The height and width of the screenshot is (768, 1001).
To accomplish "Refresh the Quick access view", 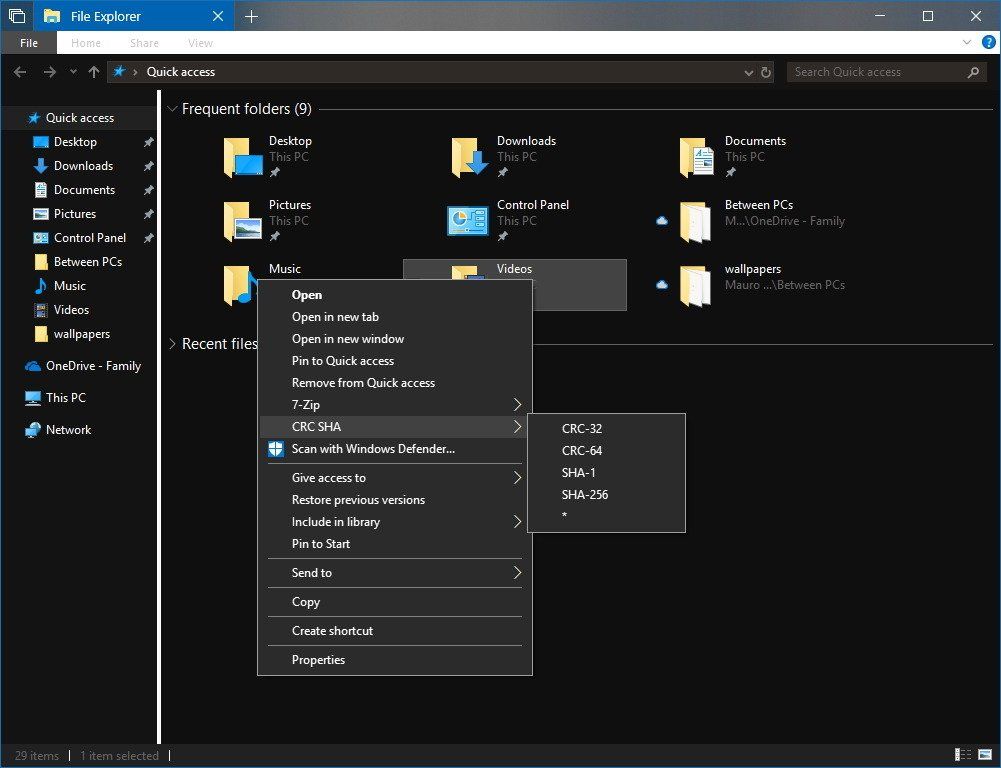I will tap(766, 72).
